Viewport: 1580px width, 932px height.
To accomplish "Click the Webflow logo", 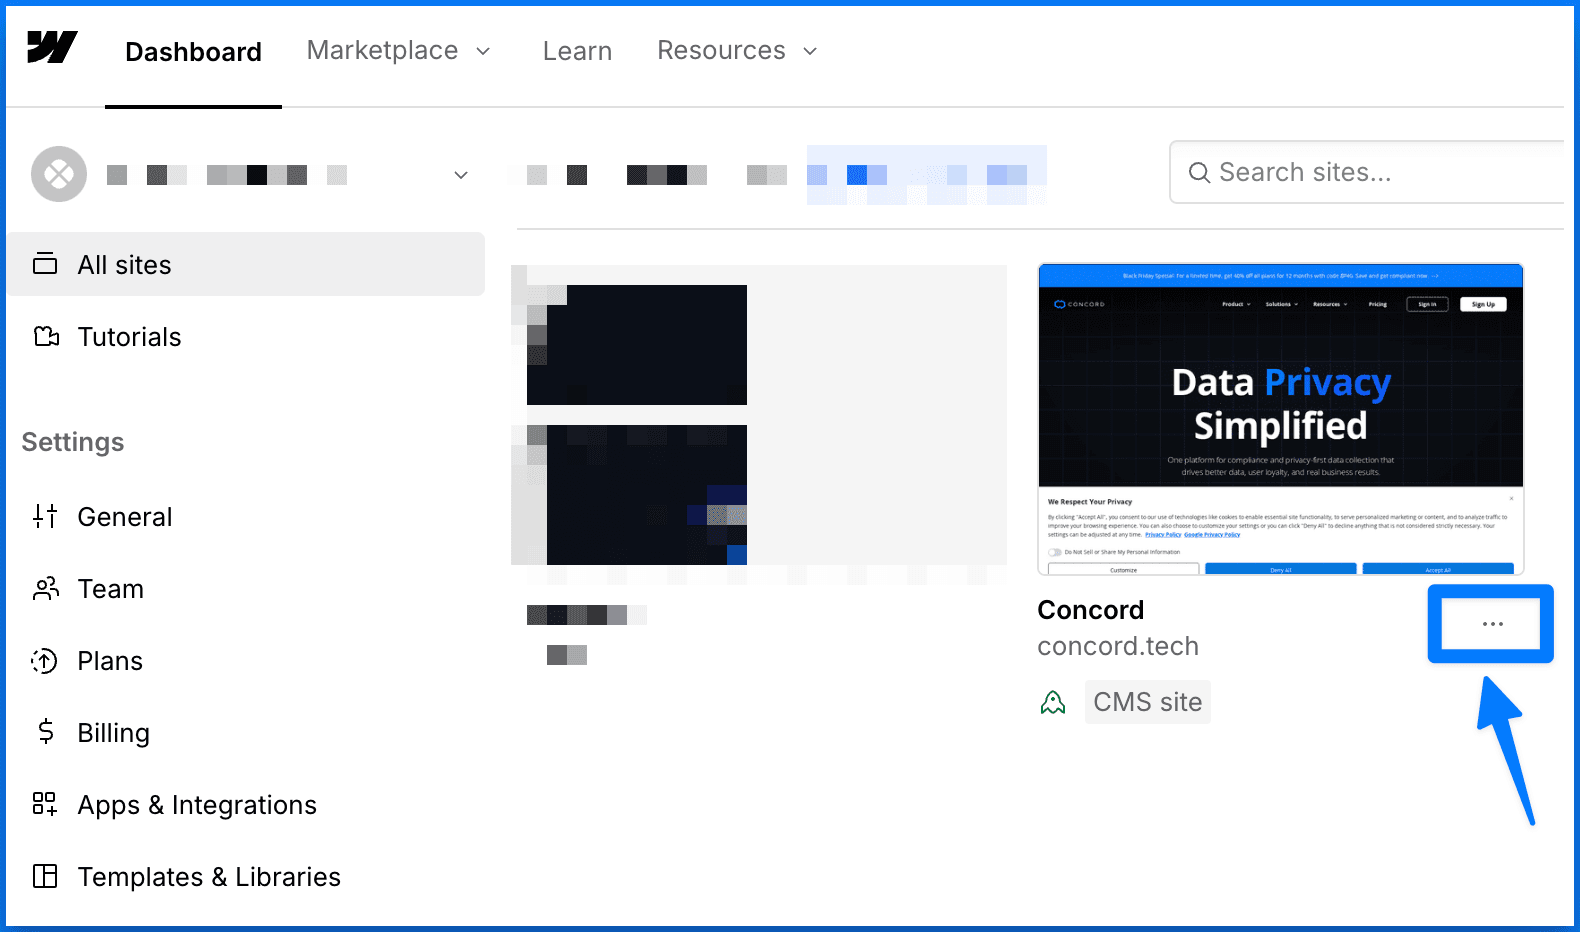I will coord(52,47).
